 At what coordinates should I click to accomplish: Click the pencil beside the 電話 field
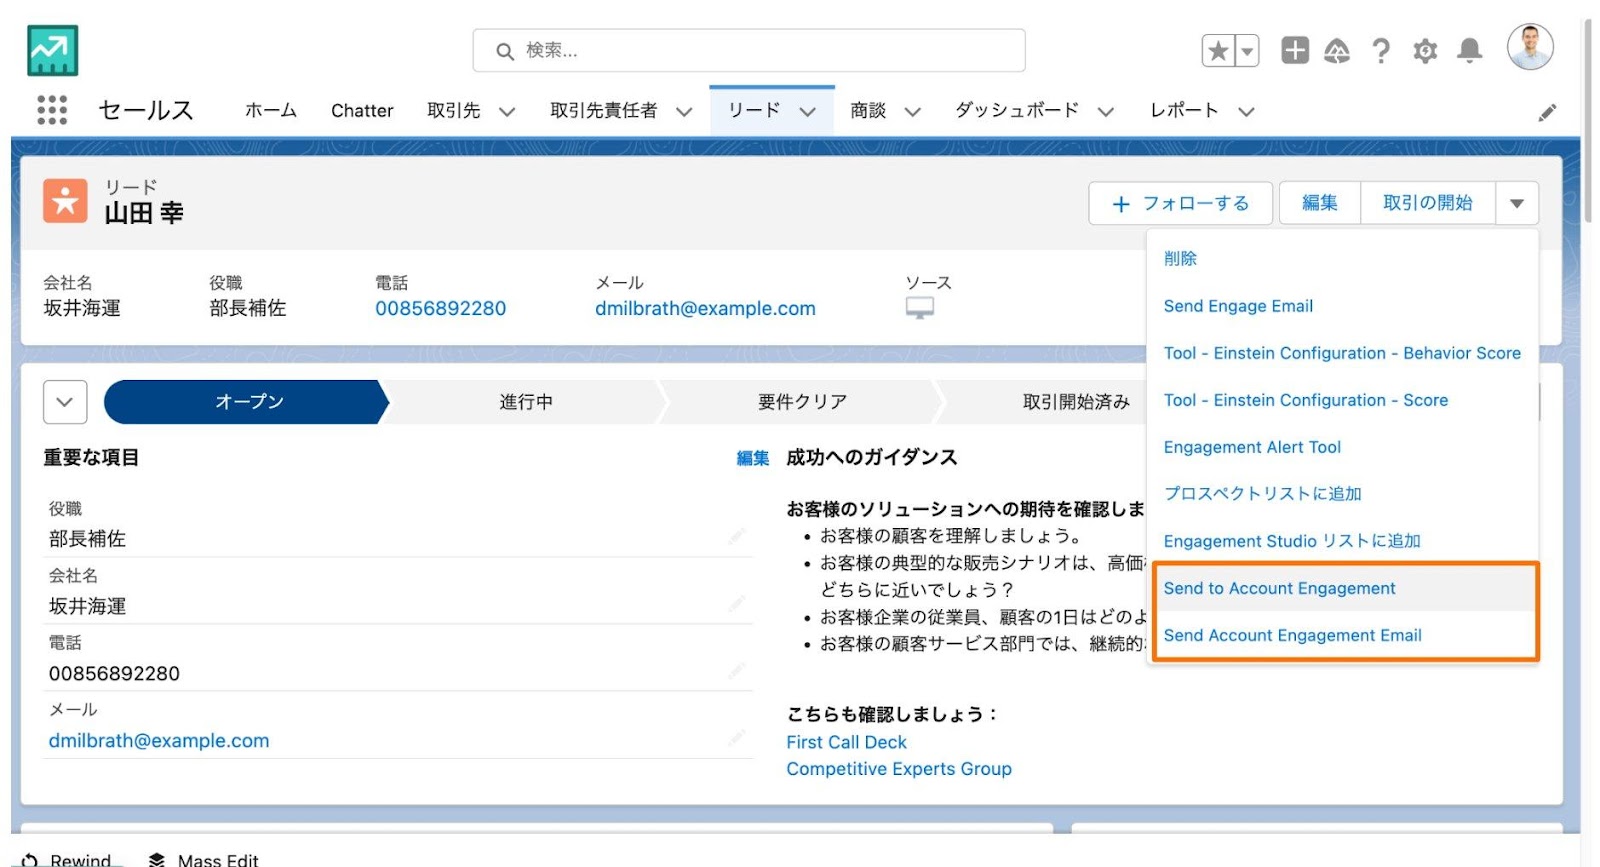tap(737, 671)
